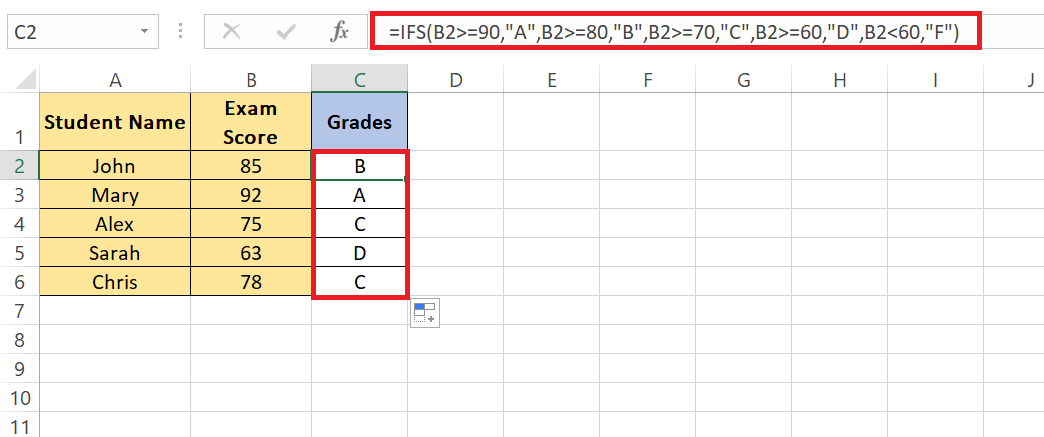1044x437 pixels.
Task: Select row 1 header
Action: coord(19,122)
